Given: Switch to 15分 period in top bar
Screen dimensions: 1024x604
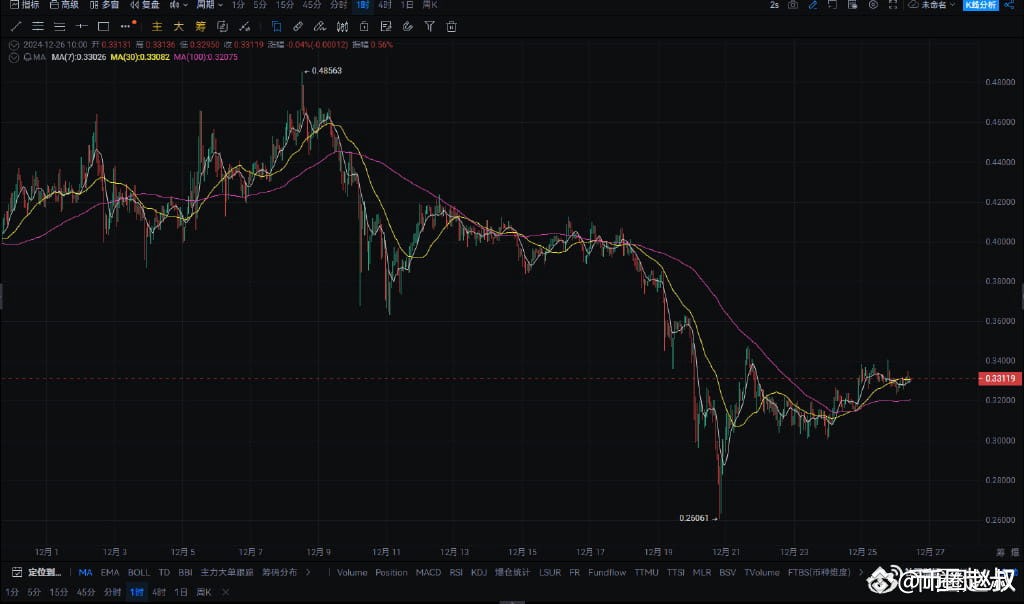Looking at the screenshot, I should click(x=285, y=5).
